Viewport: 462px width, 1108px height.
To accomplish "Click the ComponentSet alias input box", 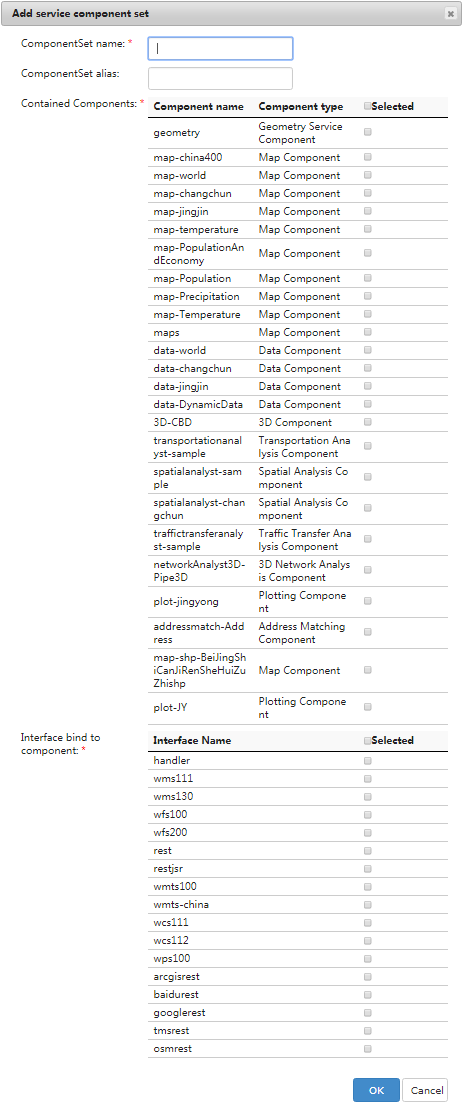I will pos(220,78).
